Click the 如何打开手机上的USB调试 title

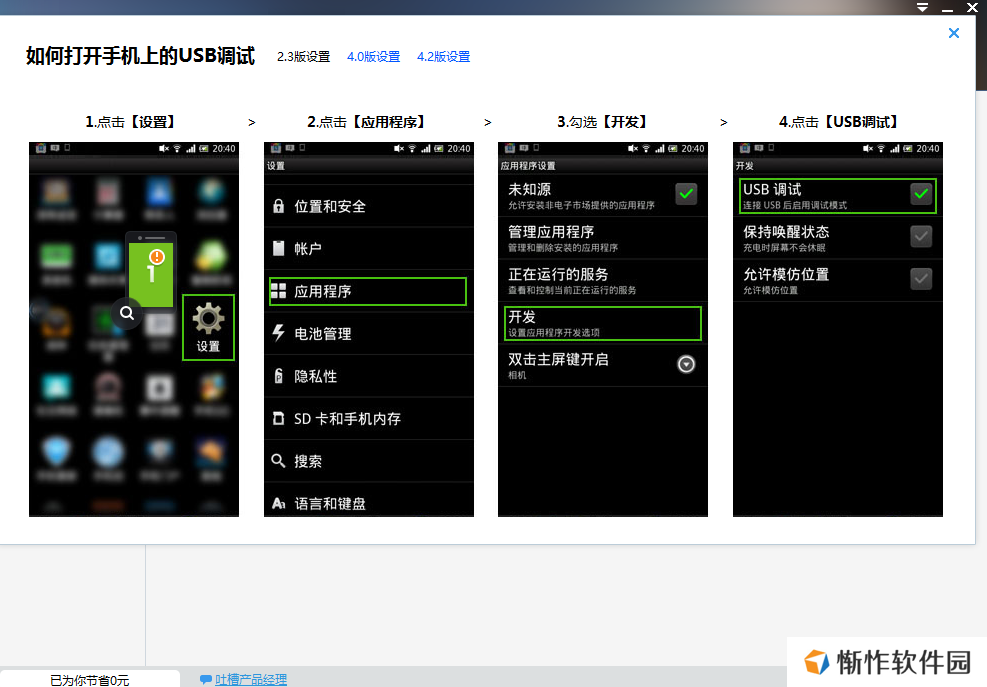pos(140,56)
